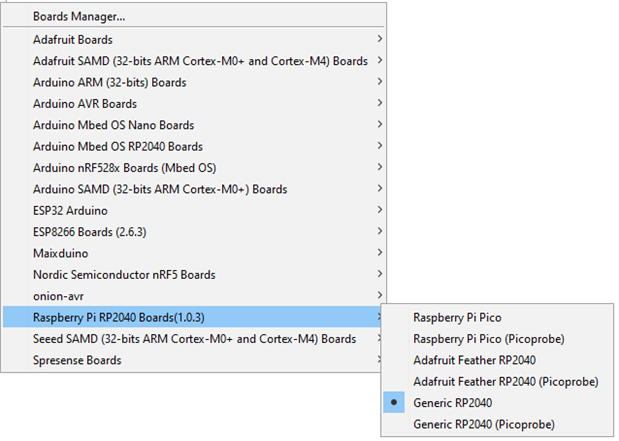Open Arduino nRF528x Boards (Mbed OS)

(x=194, y=167)
